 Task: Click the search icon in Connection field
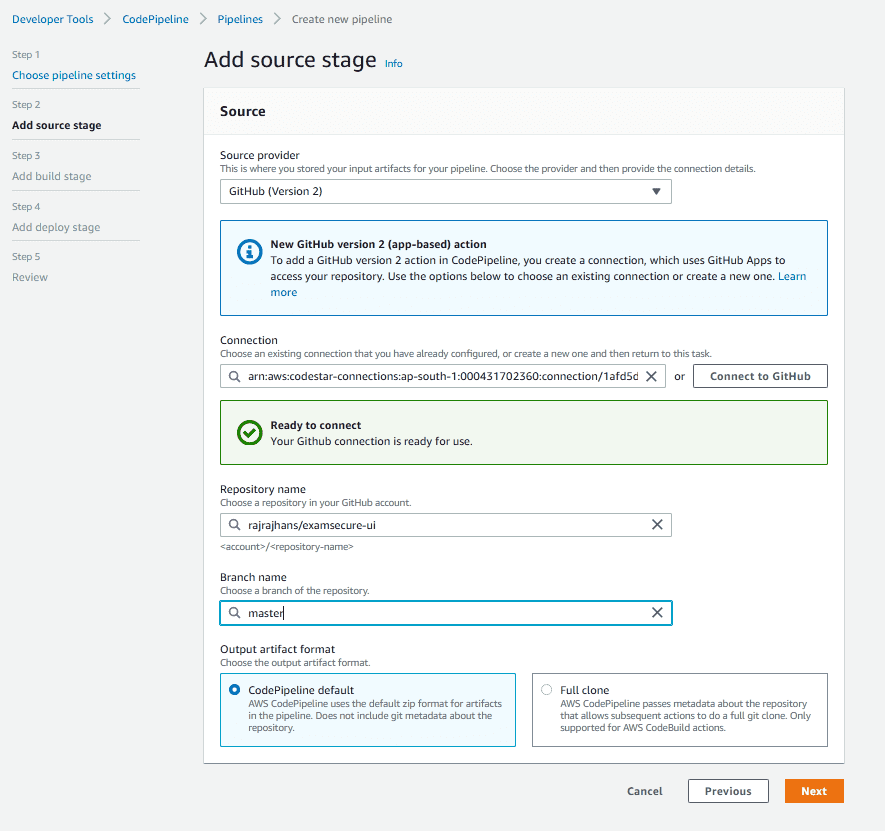click(234, 377)
